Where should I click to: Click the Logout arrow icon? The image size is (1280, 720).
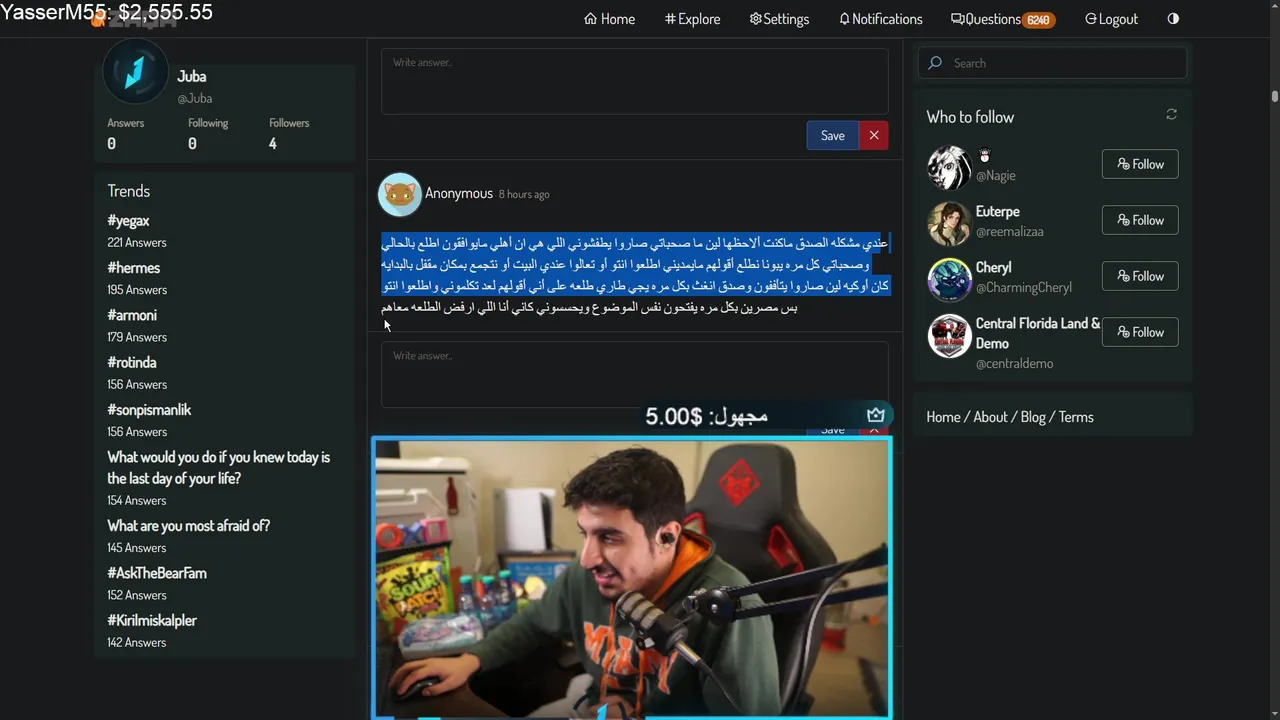(1091, 19)
